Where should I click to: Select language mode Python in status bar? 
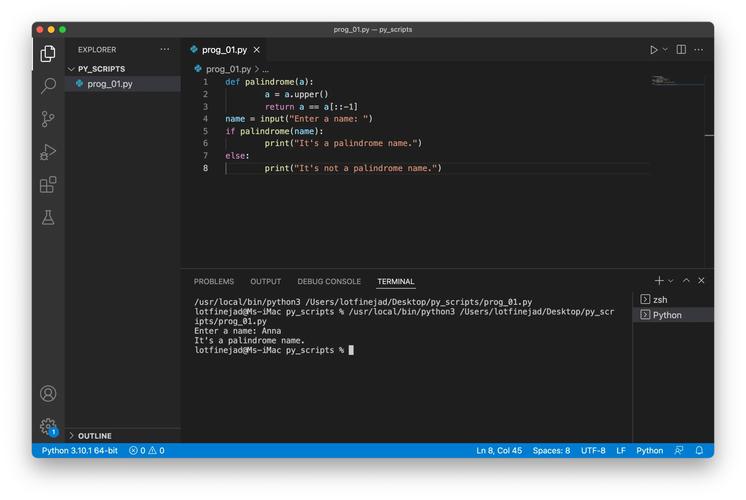[x=649, y=451]
